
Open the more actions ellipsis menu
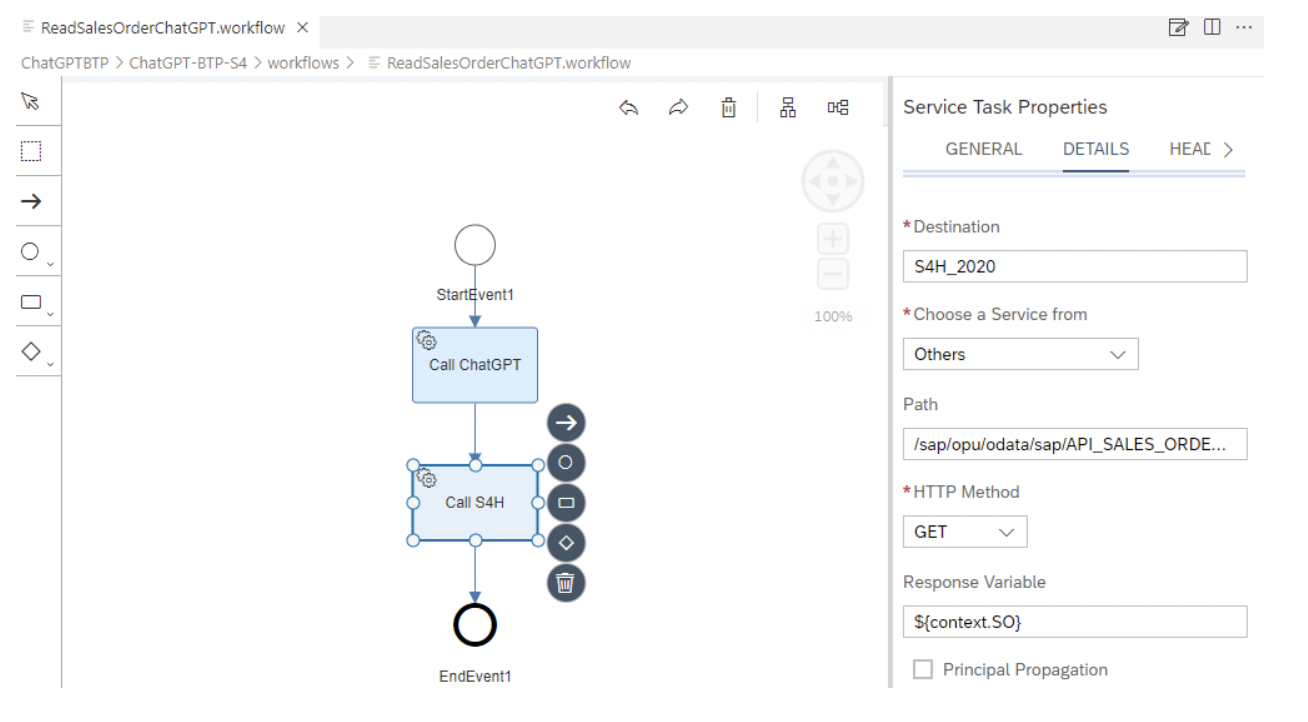tap(1244, 27)
